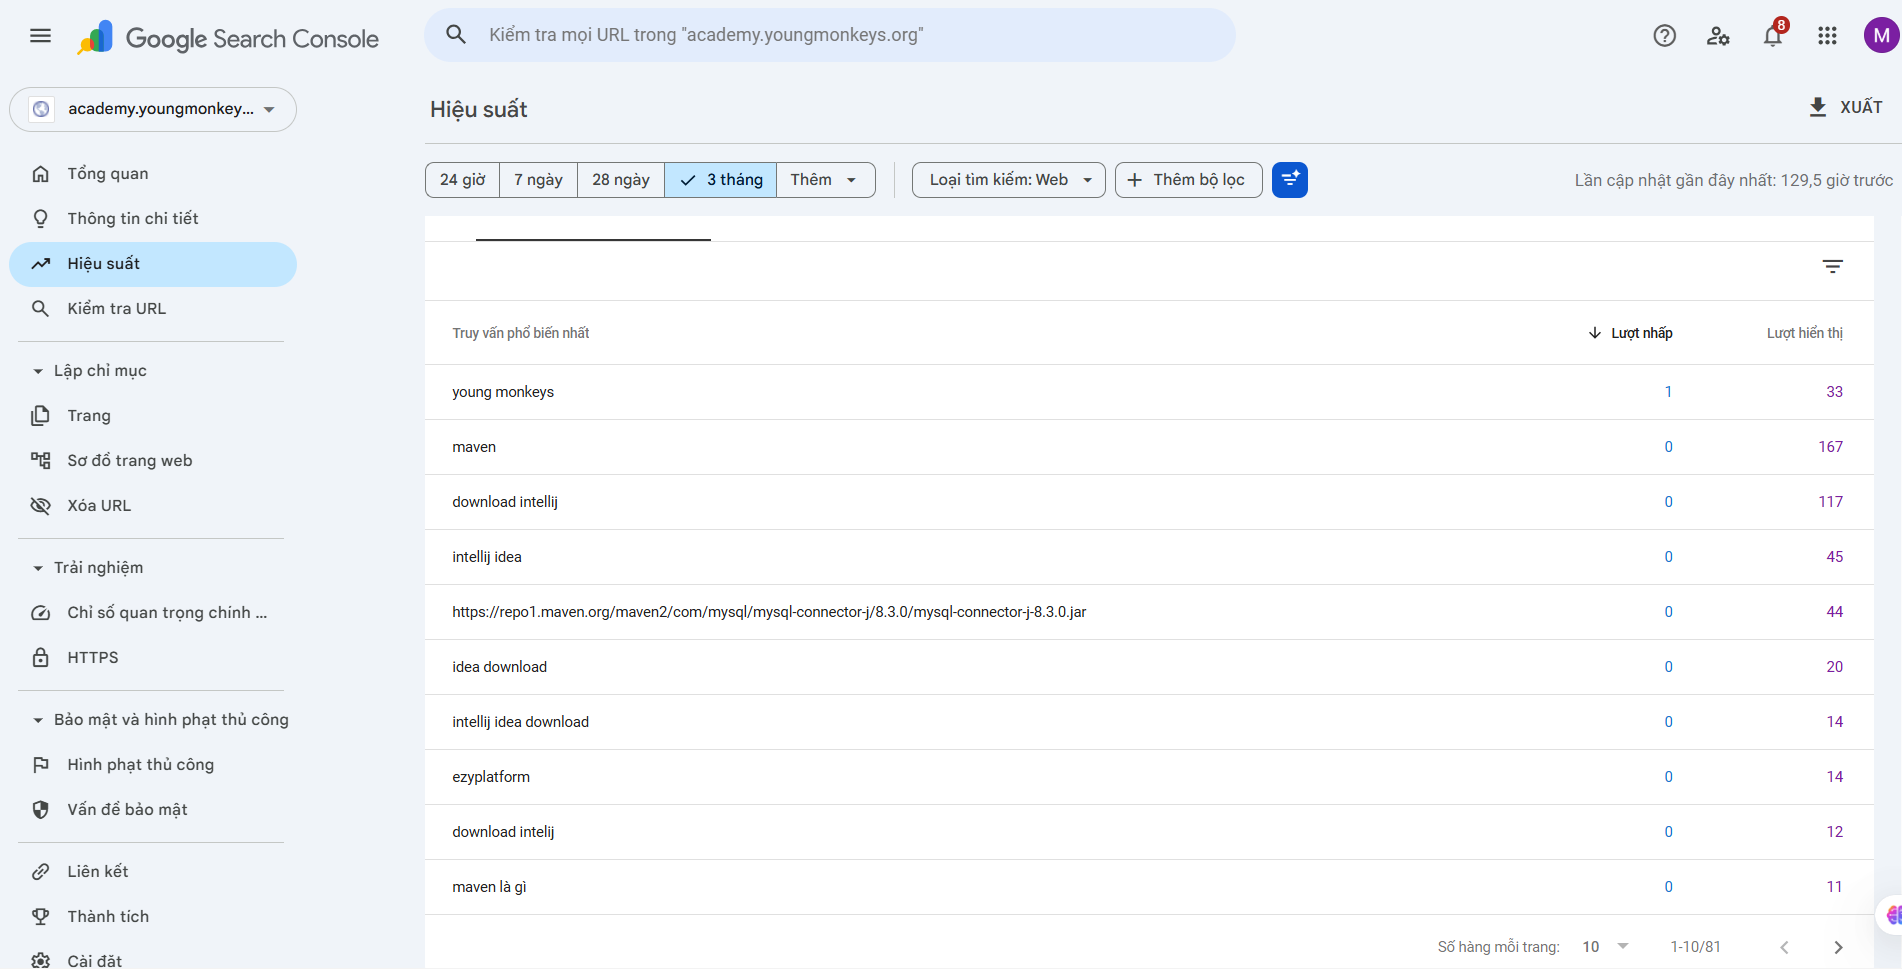Click the XUẤT export button

pyautogui.click(x=1846, y=107)
